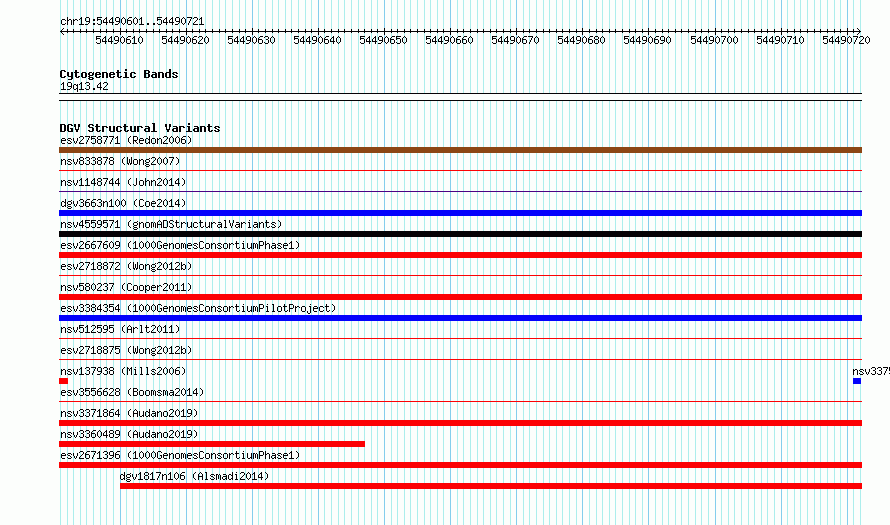Viewport: 890px width, 525px height.
Task: Select the nsv4559571 gnomAD black variant bar
Action: (460, 234)
